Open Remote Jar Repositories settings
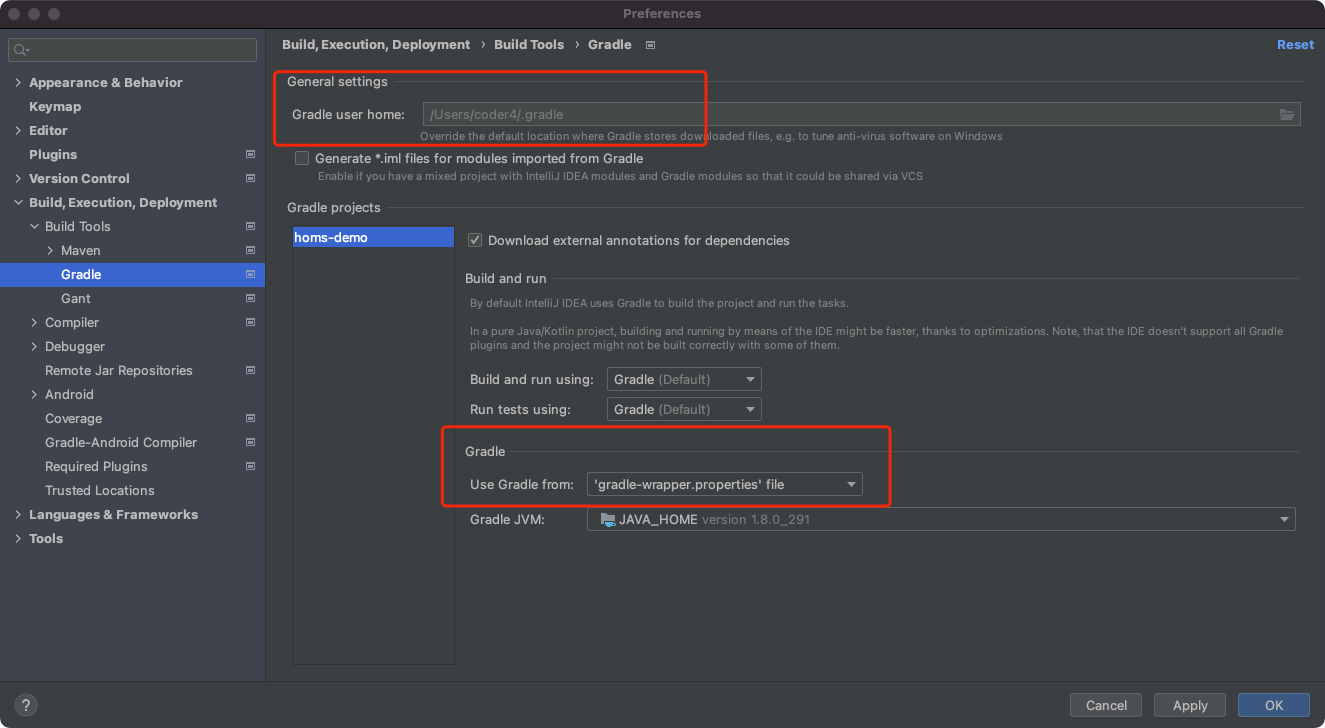1325x728 pixels. click(119, 370)
